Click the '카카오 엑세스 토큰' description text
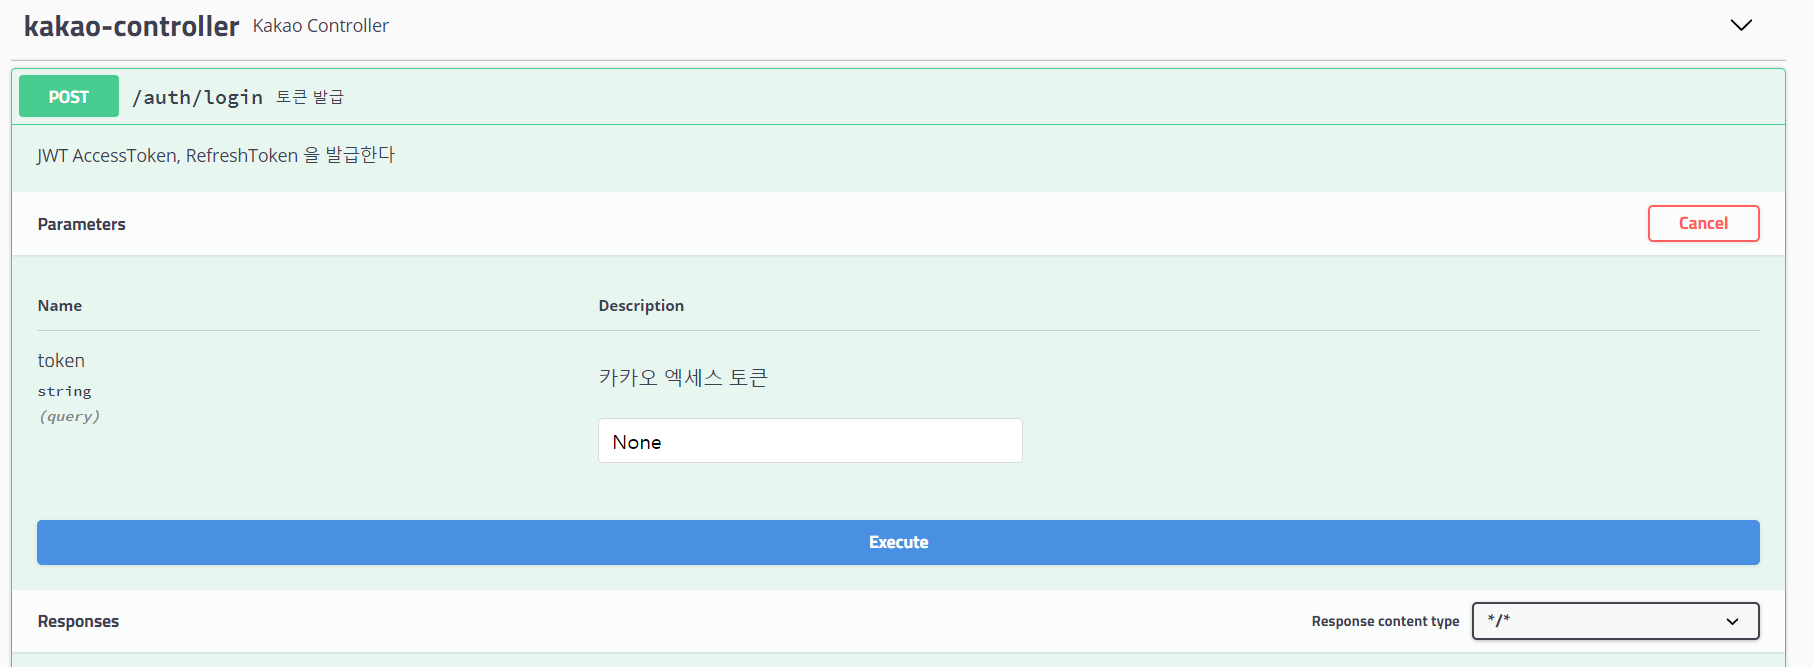The height and width of the screenshot is (667, 1813). click(x=683, y=377)
